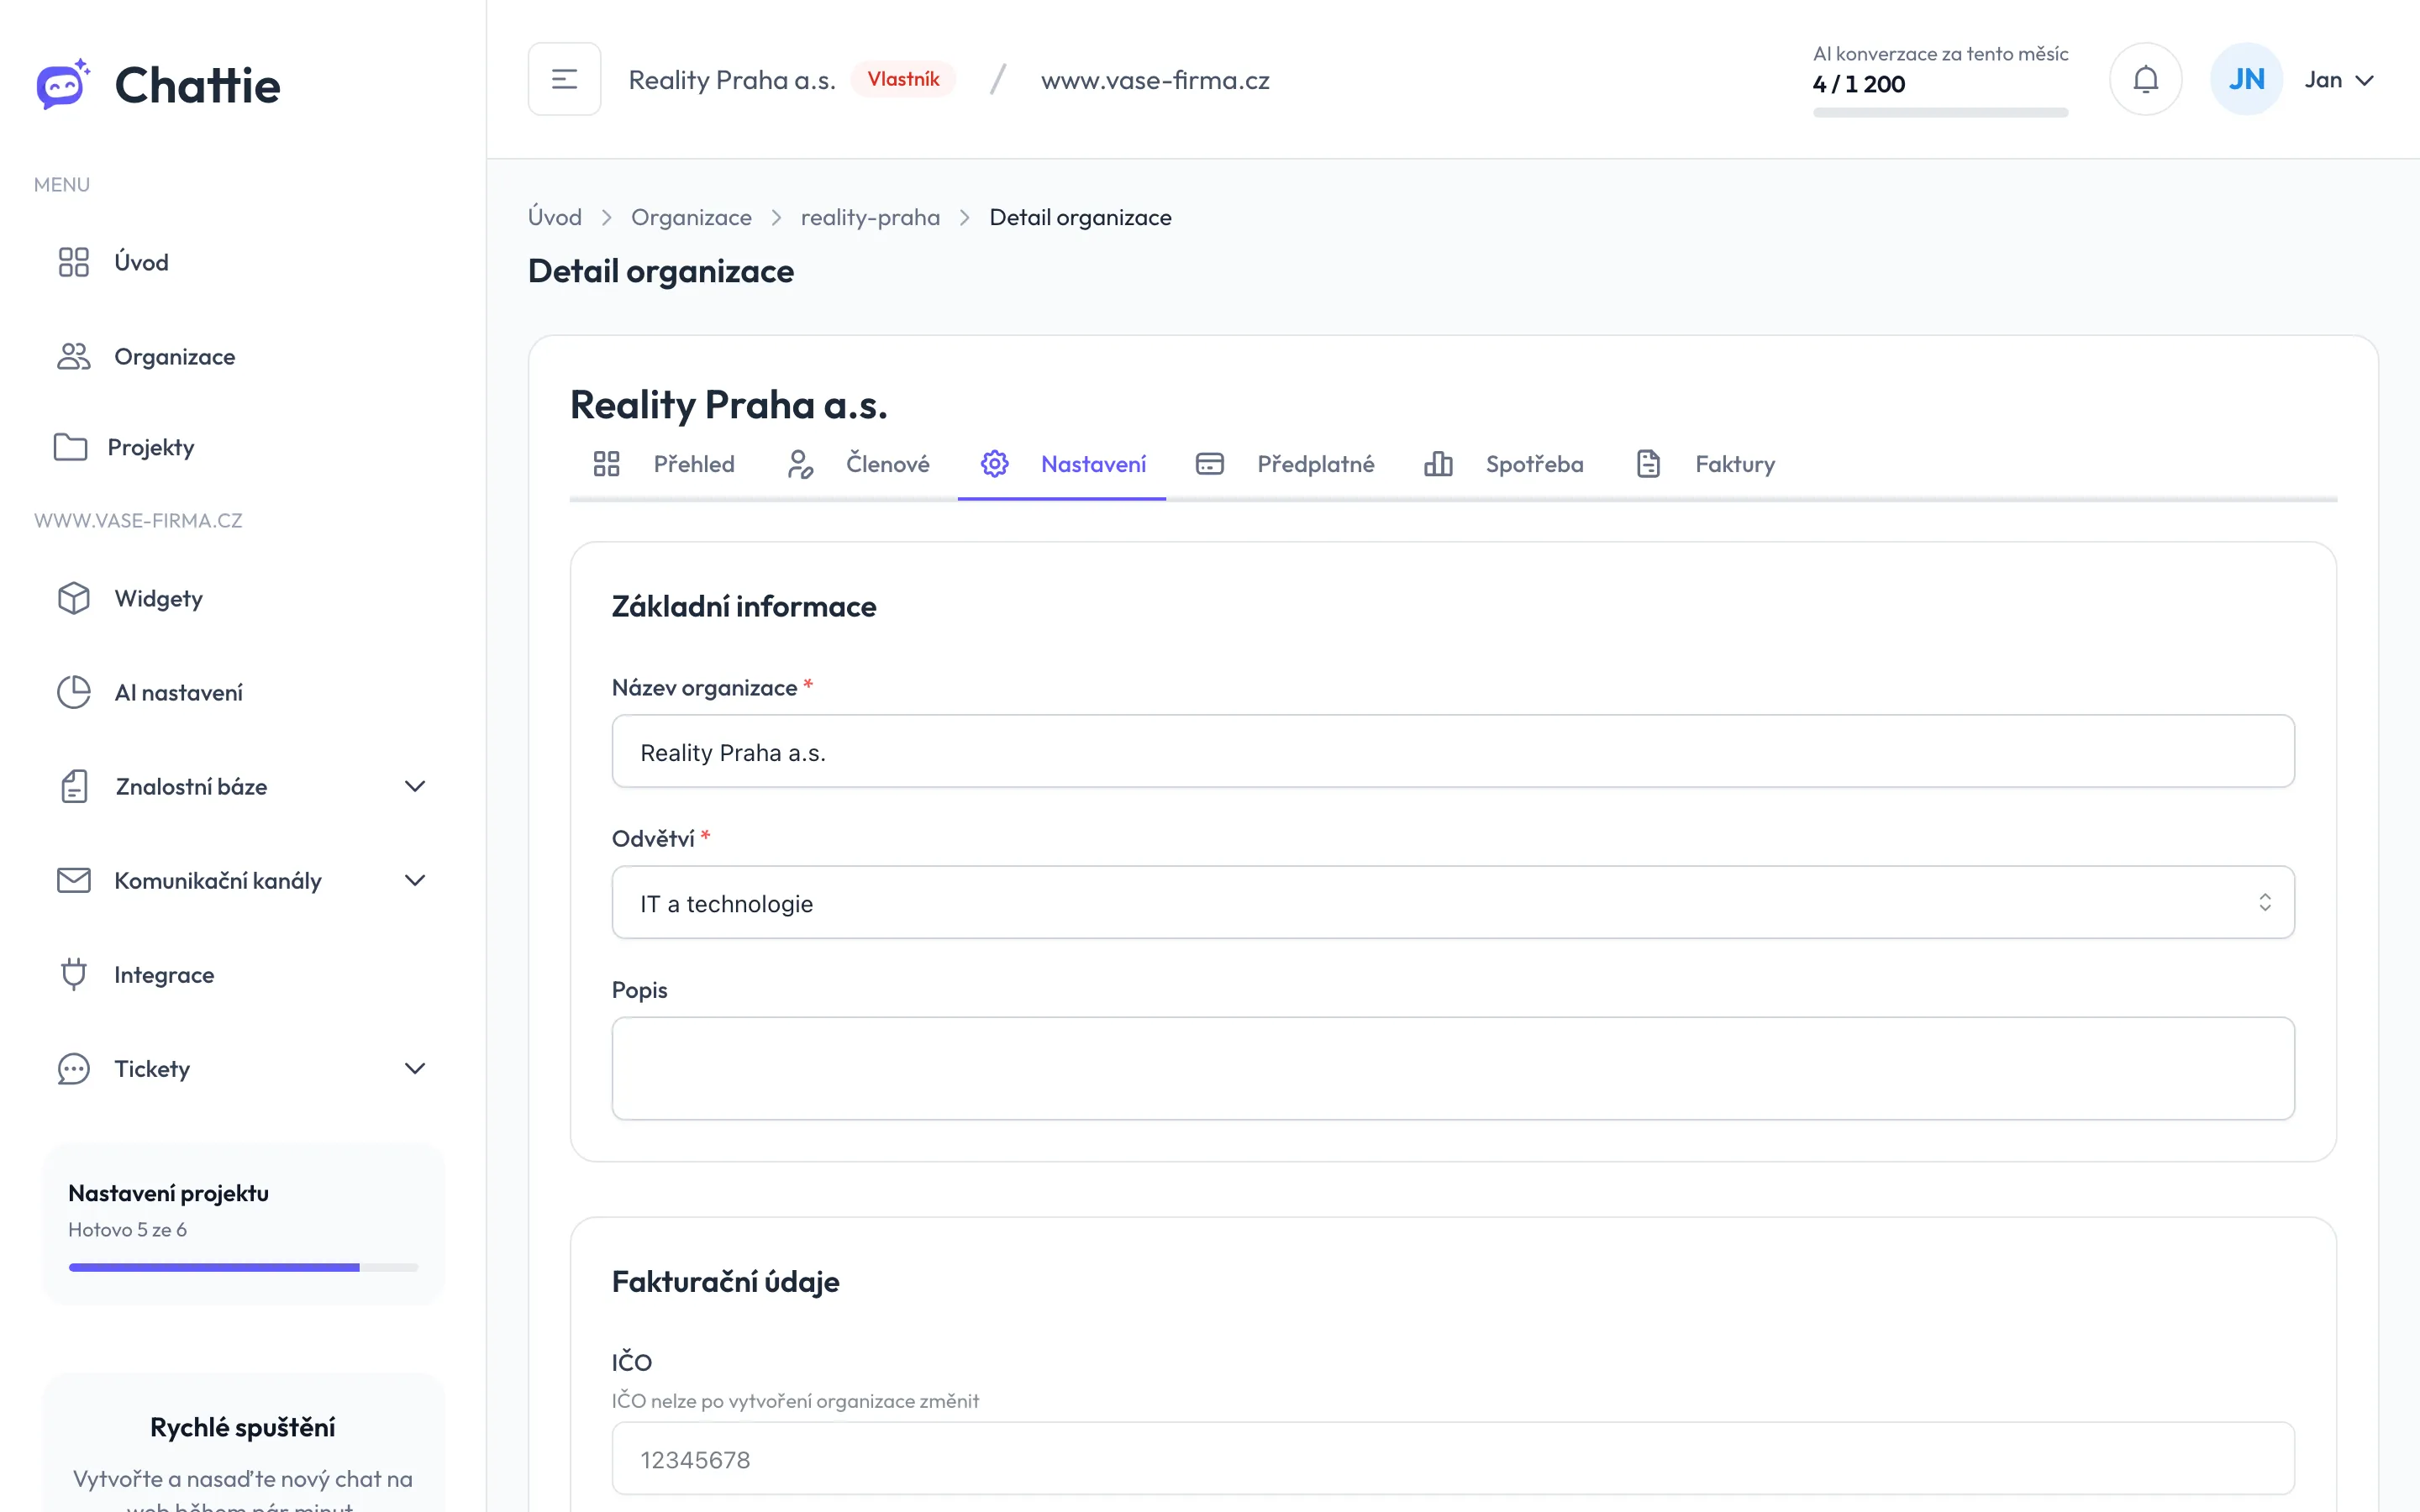
Task: Click the AI nastavení pie icon
Action: click(x=73, y=692)
